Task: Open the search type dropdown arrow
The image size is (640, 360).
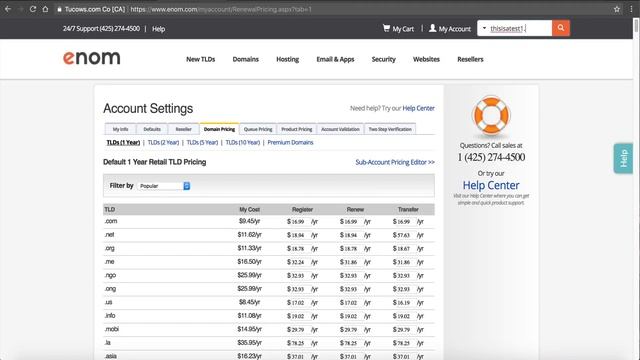Action: pos(484,28)
